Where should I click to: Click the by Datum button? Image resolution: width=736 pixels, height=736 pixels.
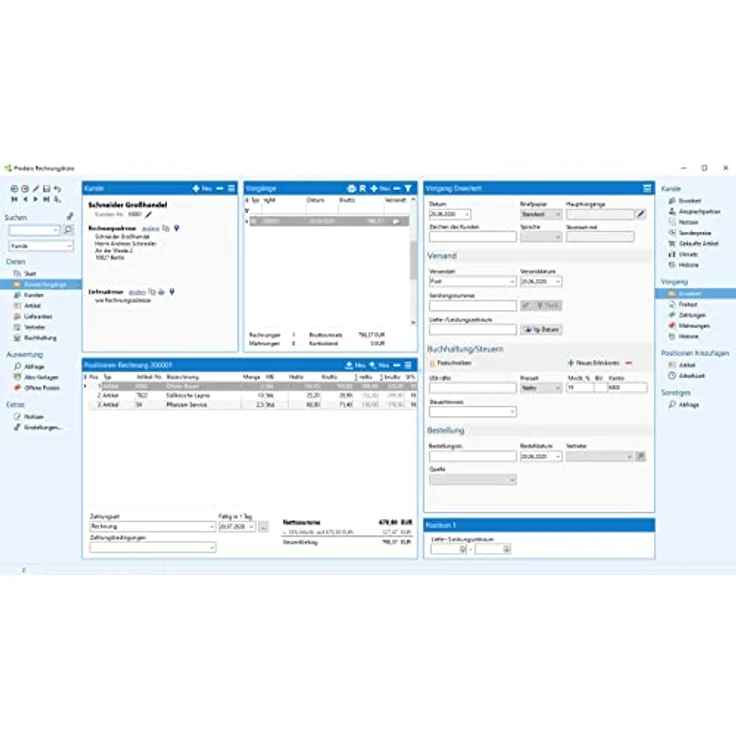click(x=541, y=330)
